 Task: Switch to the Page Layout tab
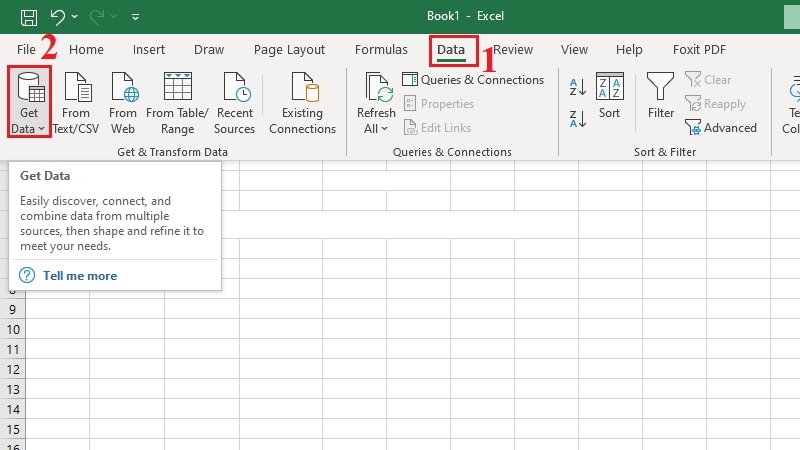point(289,49)
